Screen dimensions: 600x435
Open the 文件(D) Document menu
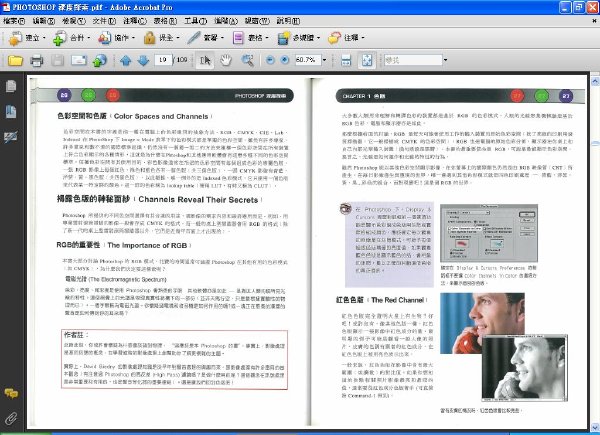point(104,21)
